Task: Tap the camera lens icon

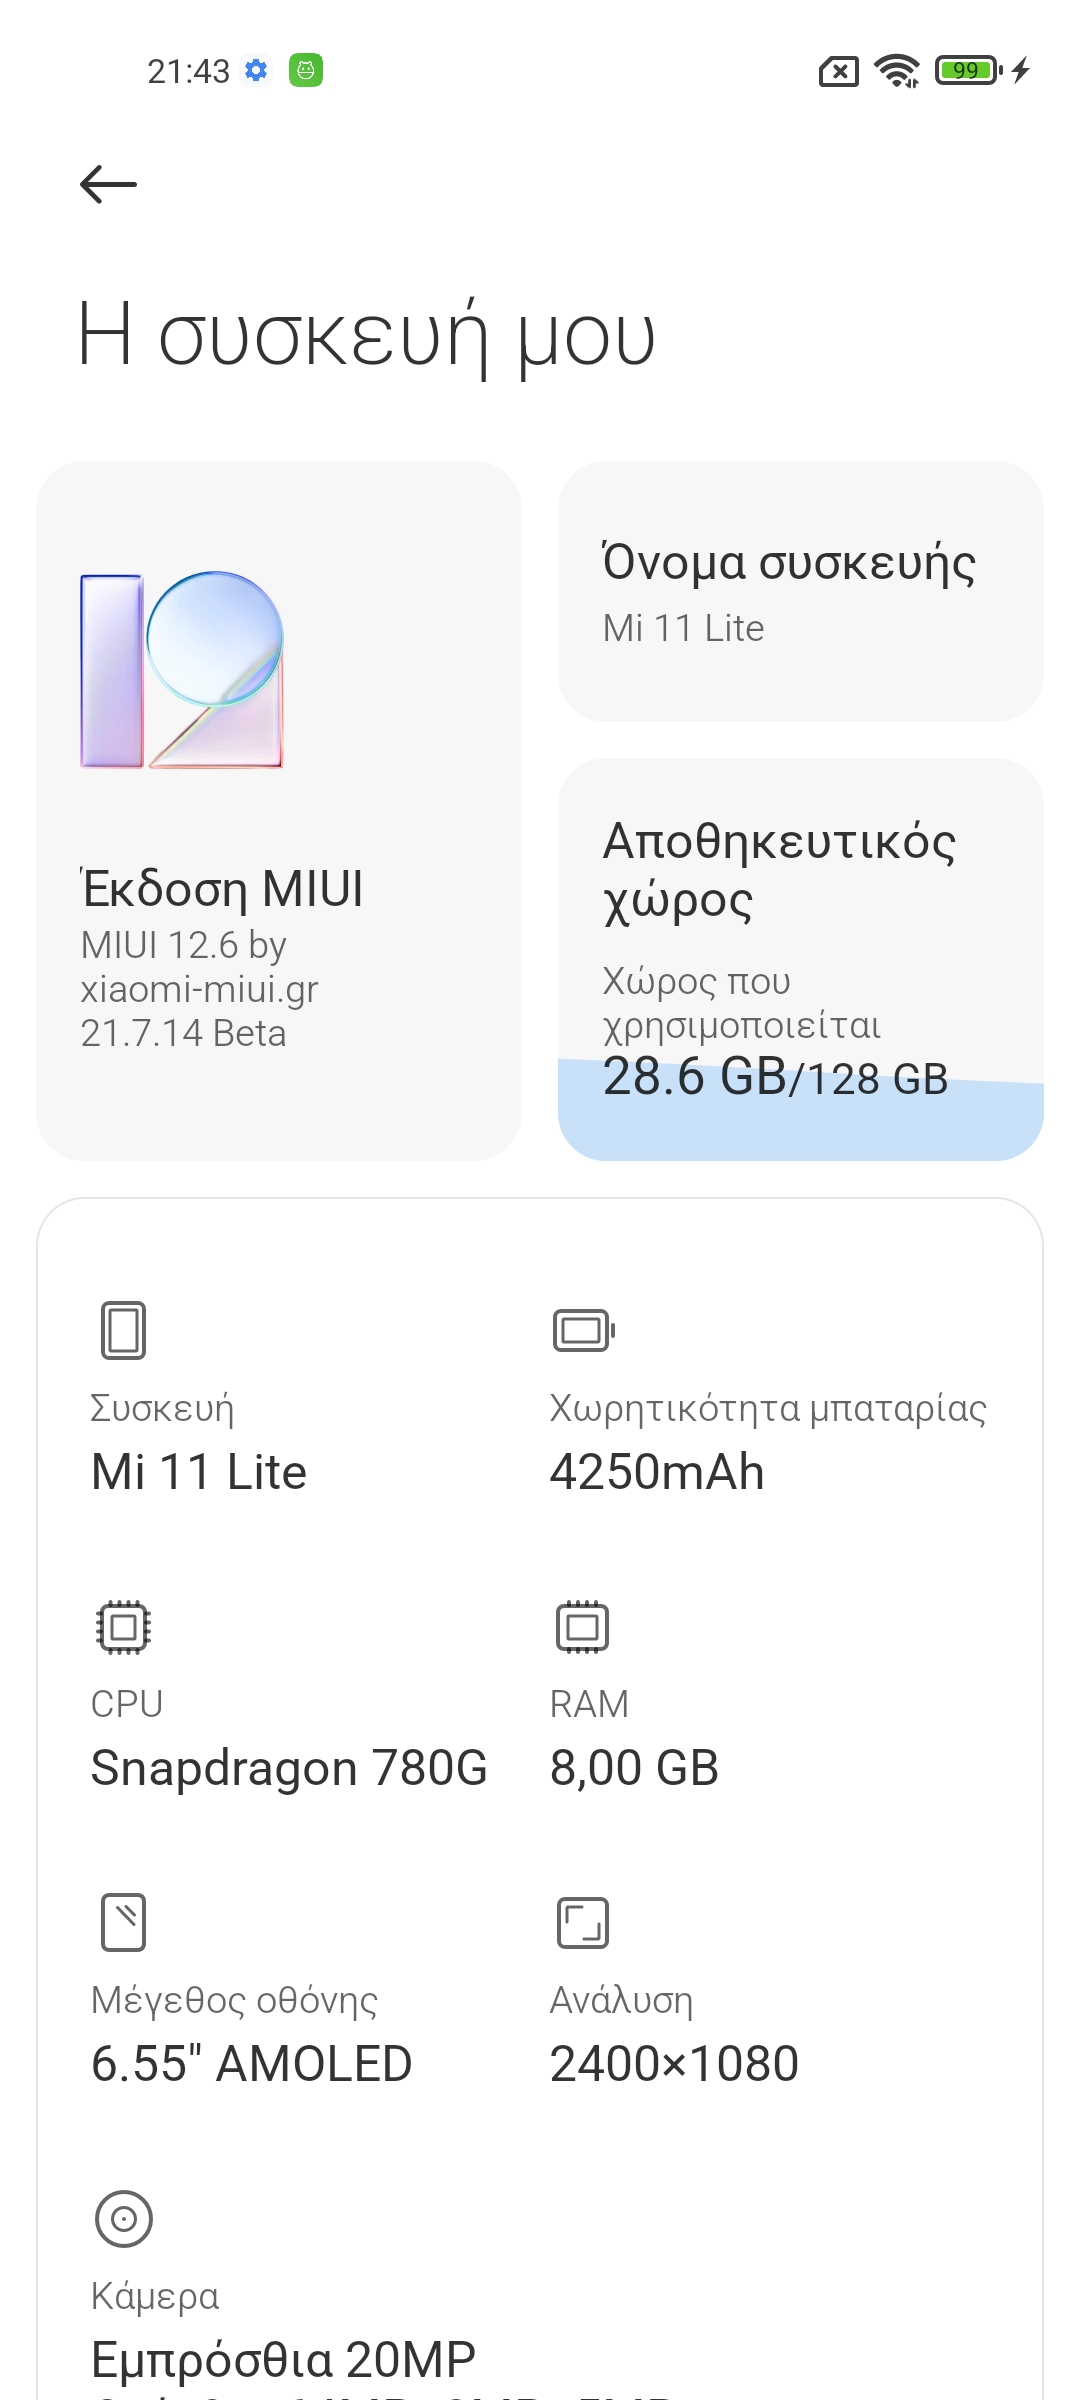Action: 123,2219
